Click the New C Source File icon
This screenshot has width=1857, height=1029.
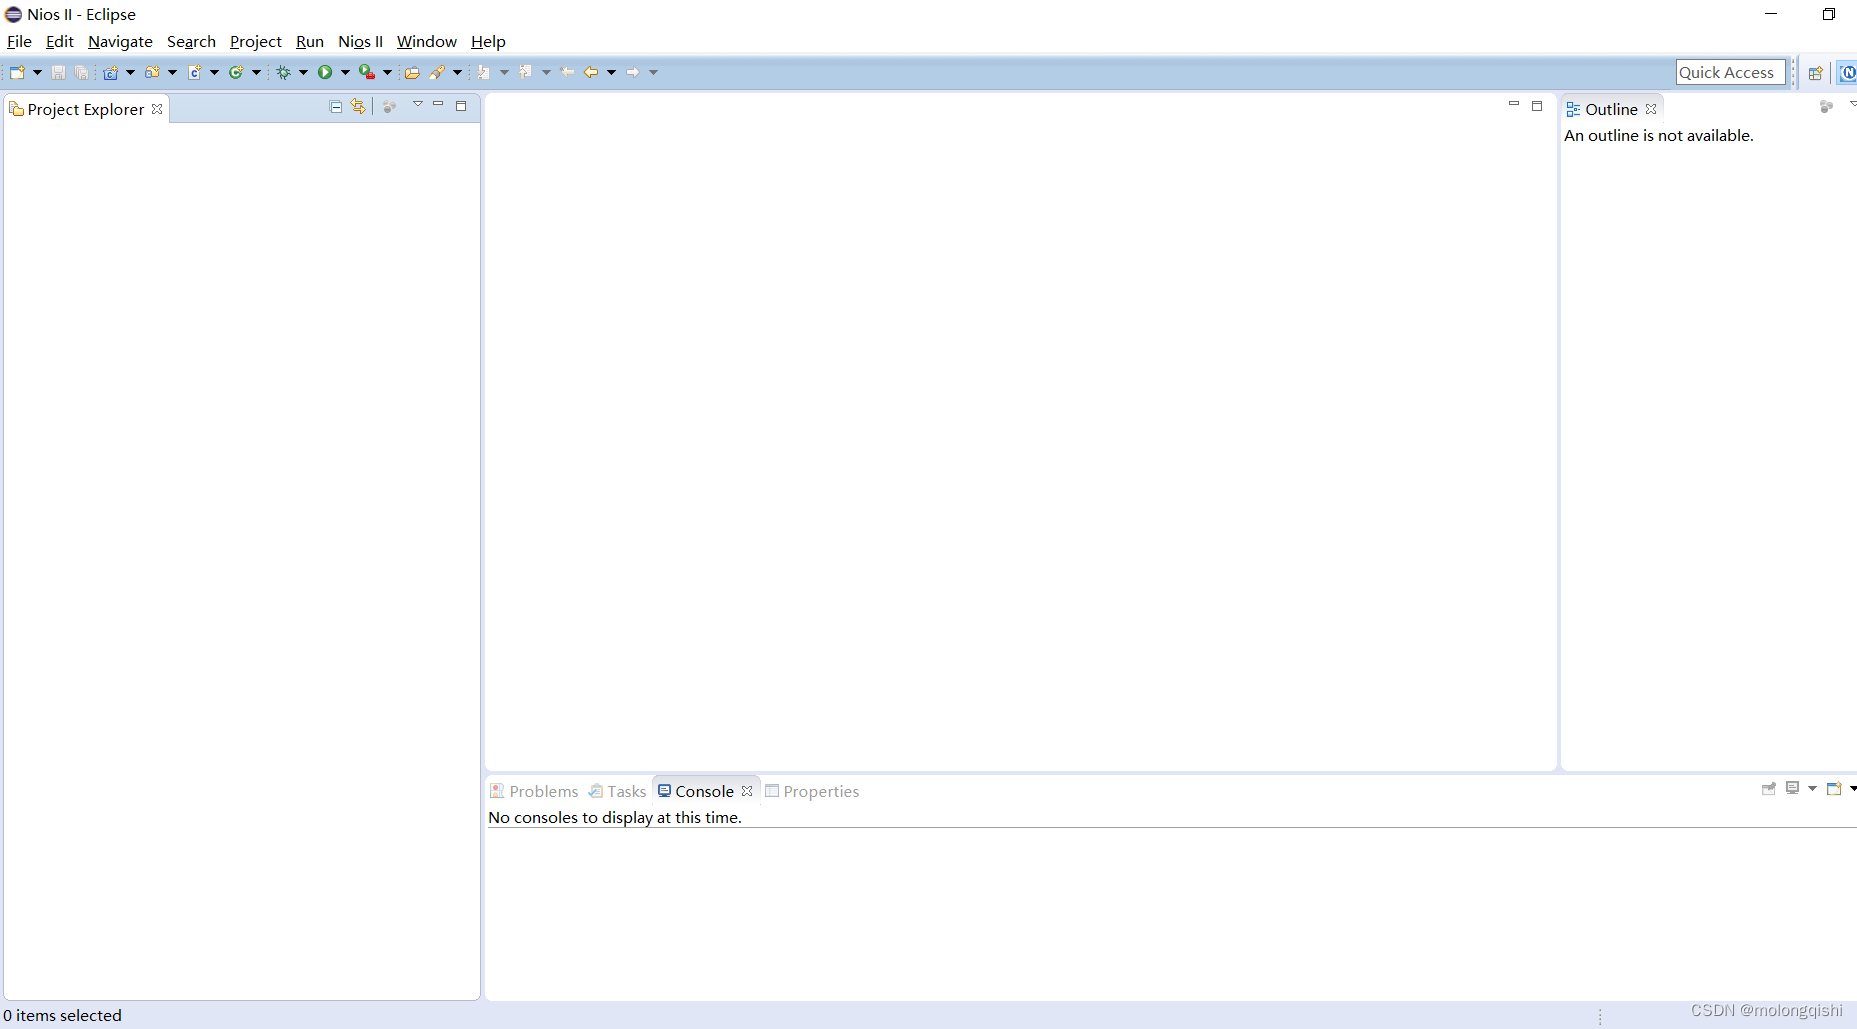click(x=195, y=72)
